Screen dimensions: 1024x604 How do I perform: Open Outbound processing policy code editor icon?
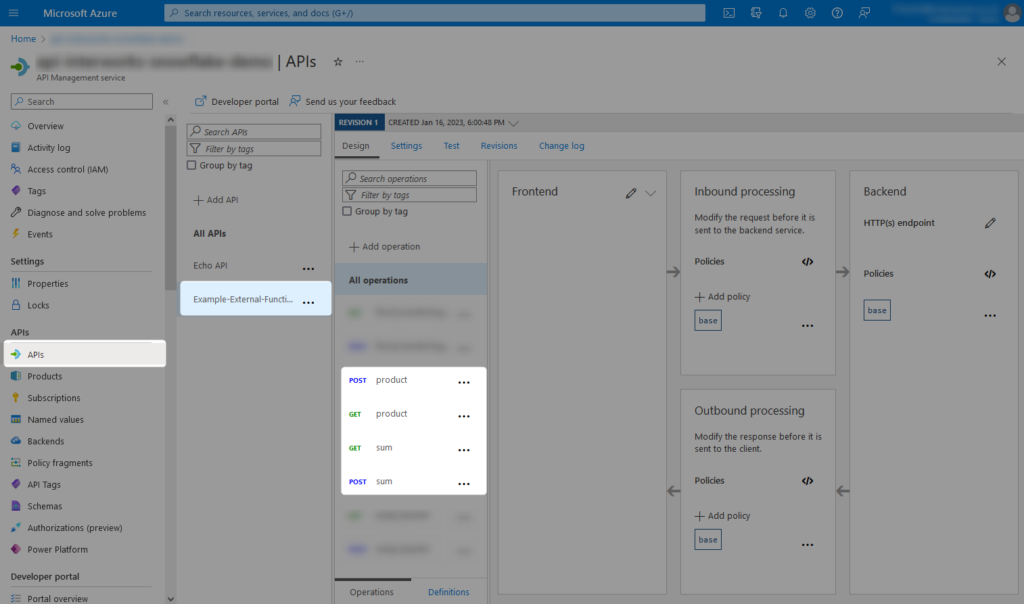click(x=807, y=481)
